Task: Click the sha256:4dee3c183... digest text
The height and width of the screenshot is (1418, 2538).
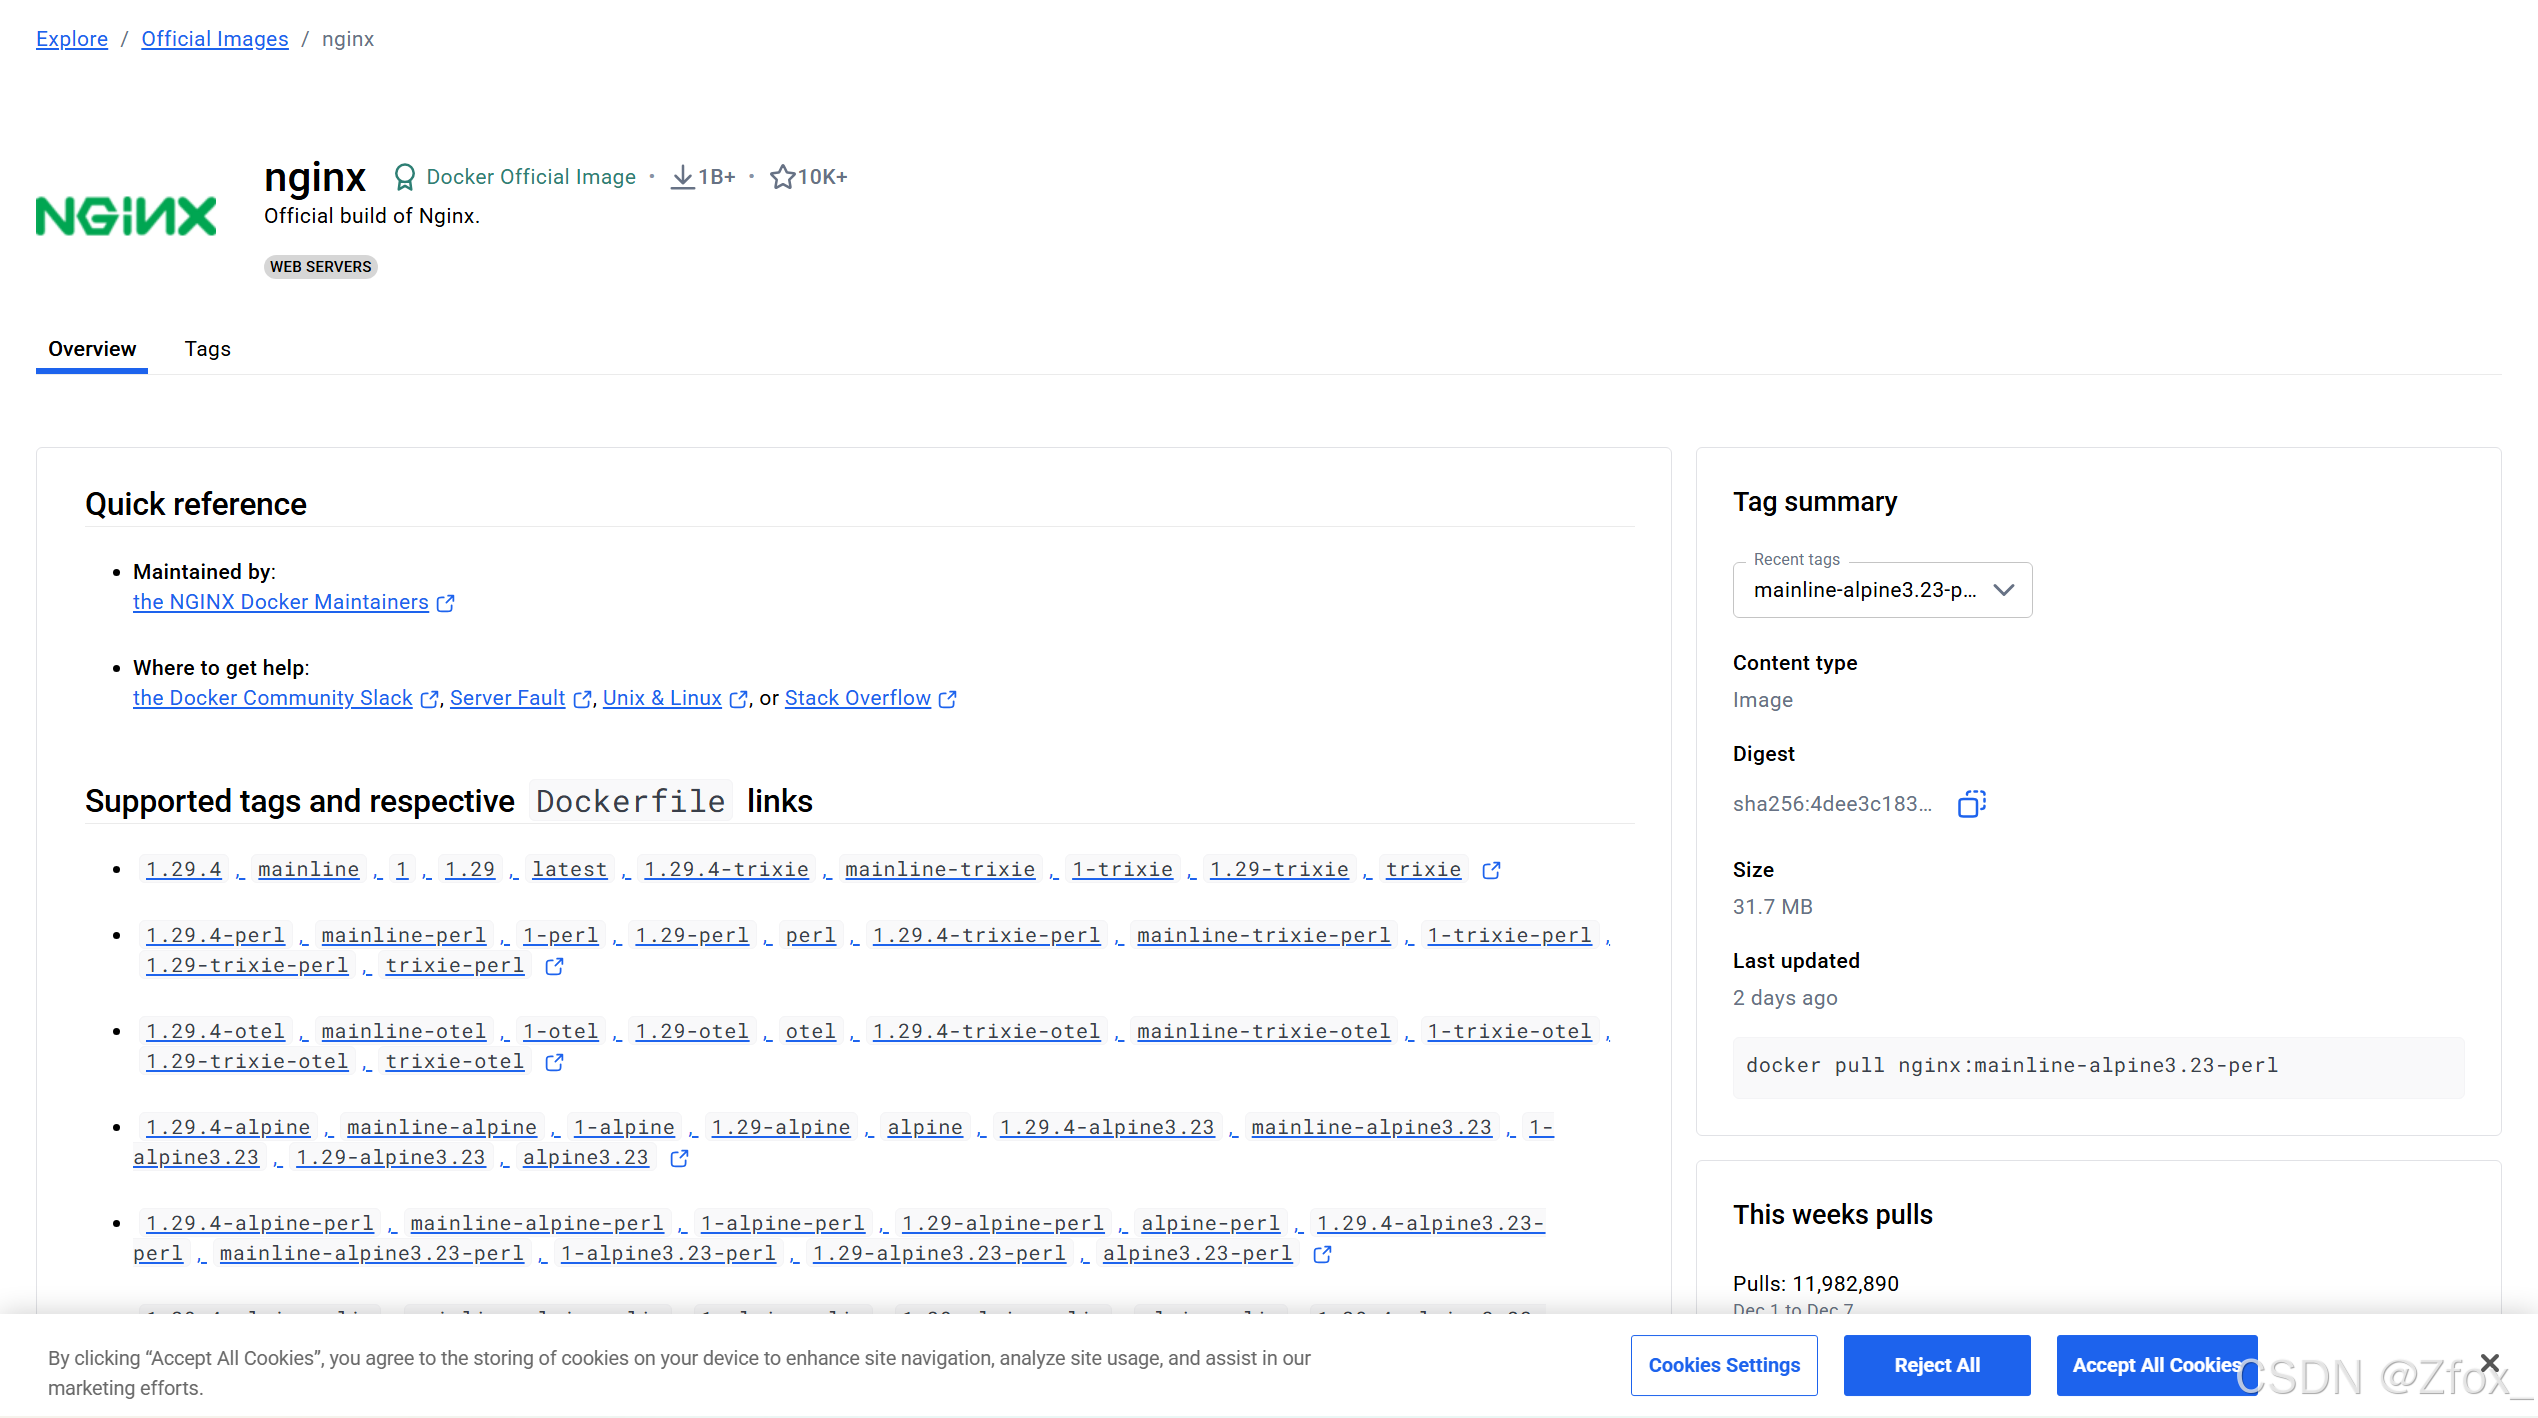Action: coord(1832,804)
